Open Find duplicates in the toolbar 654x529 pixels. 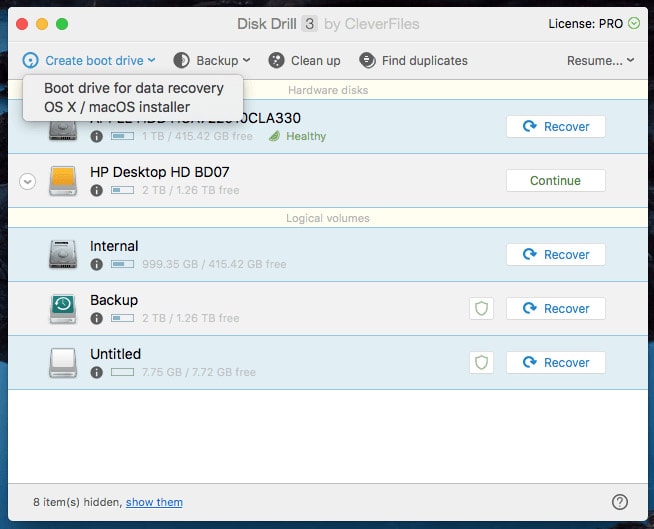coord(413,61)
